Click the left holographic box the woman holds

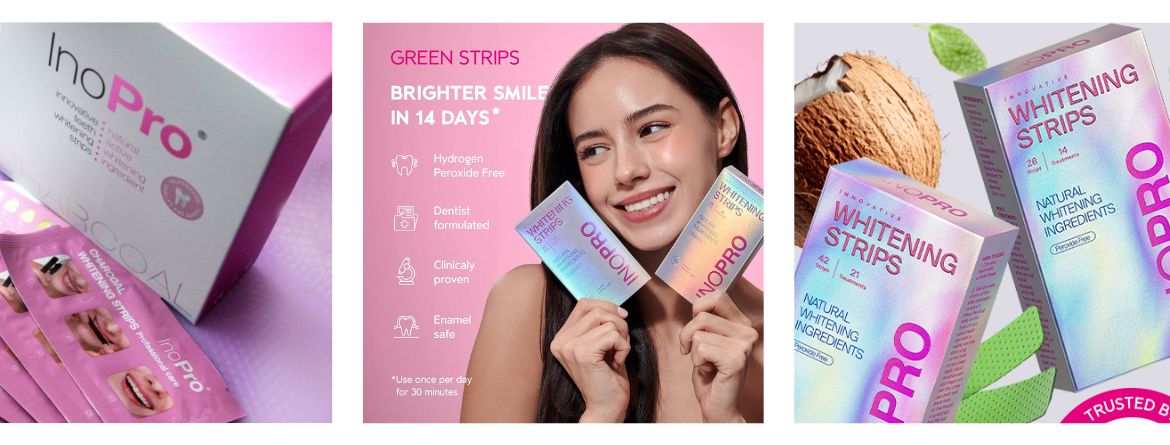coord(582,243)
